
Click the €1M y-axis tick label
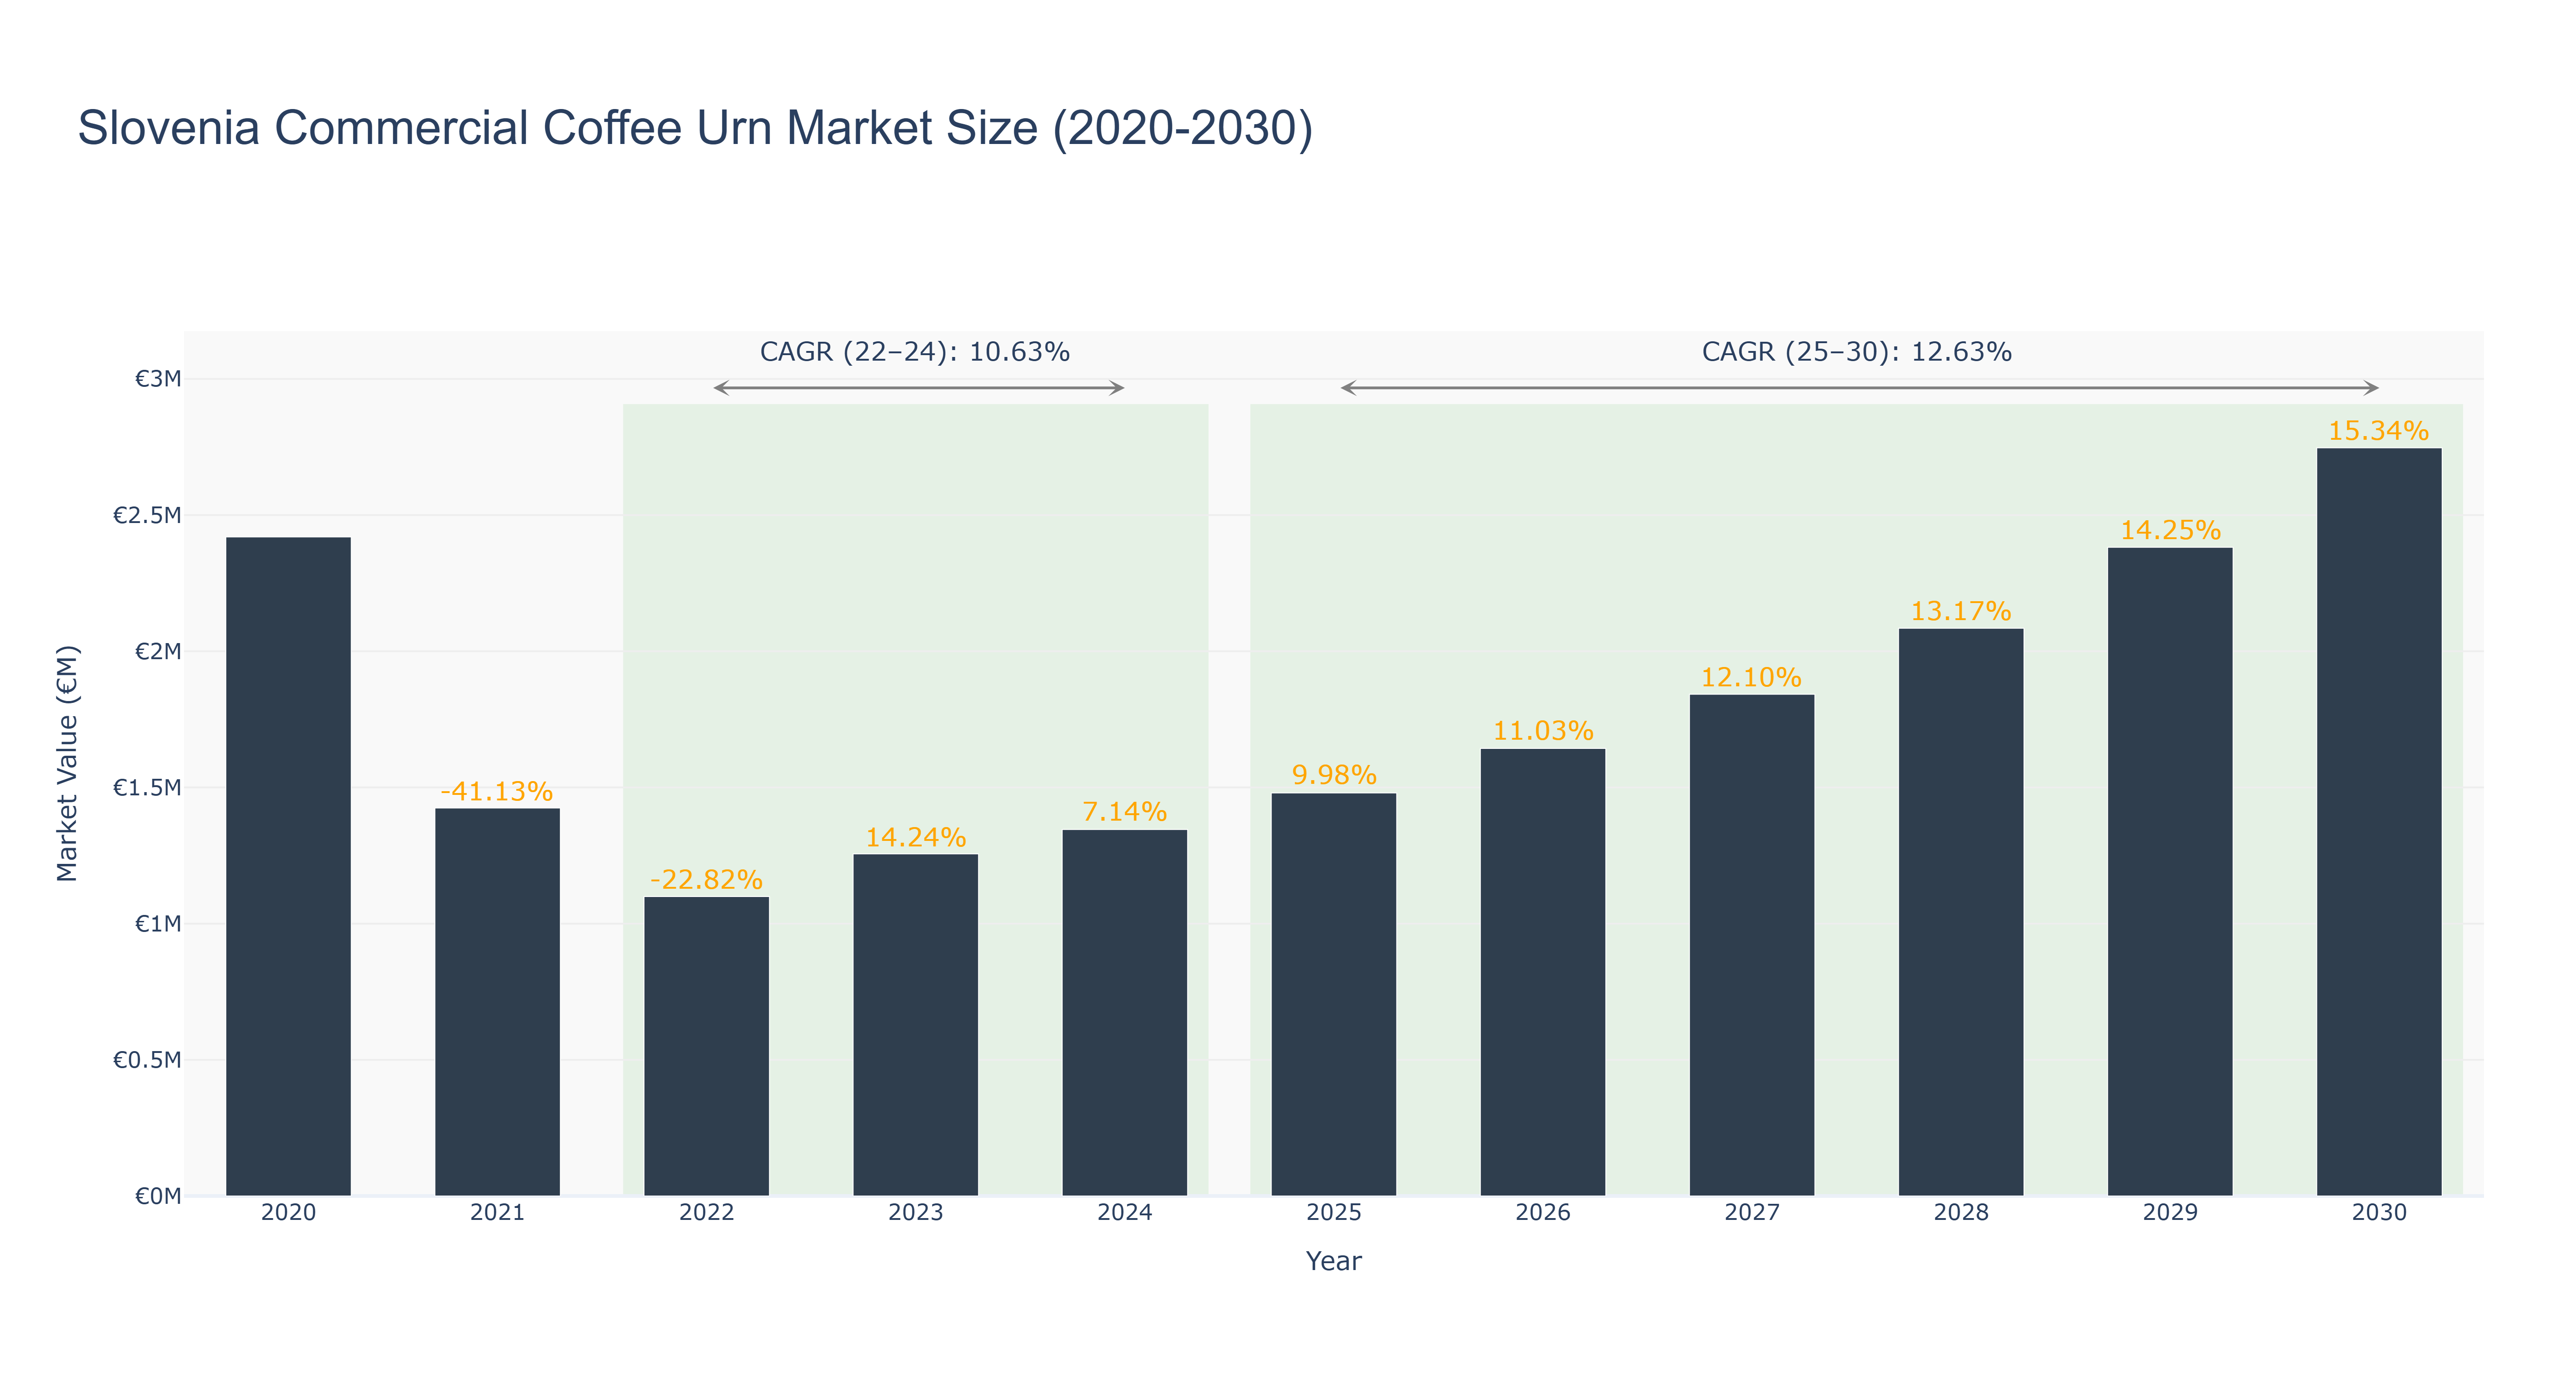tap(158, 923)
